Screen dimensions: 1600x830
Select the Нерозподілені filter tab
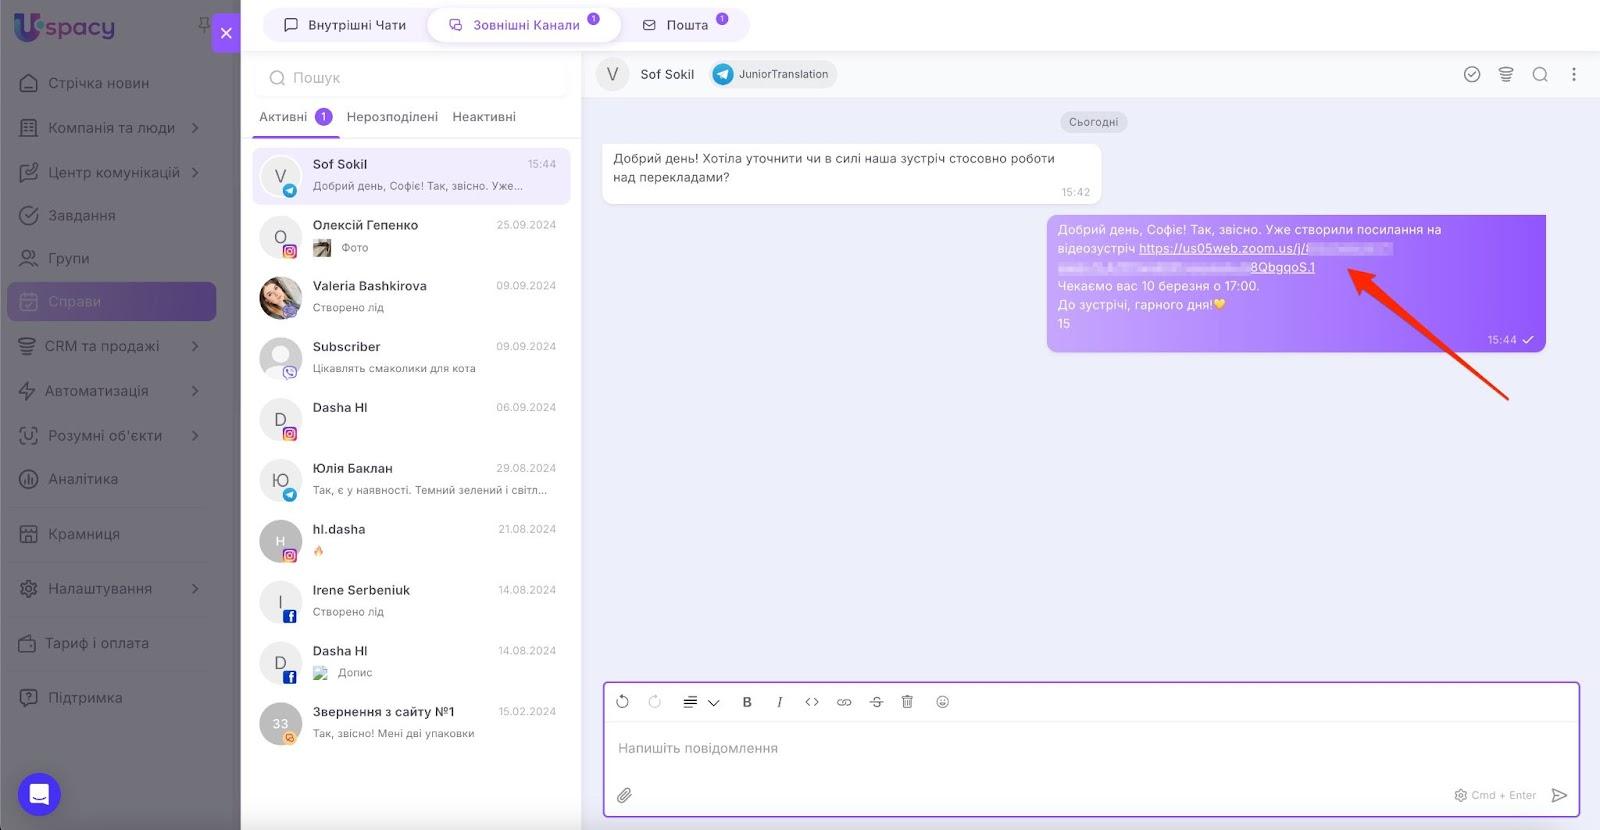pyautogui.click(x=392, y=117)
